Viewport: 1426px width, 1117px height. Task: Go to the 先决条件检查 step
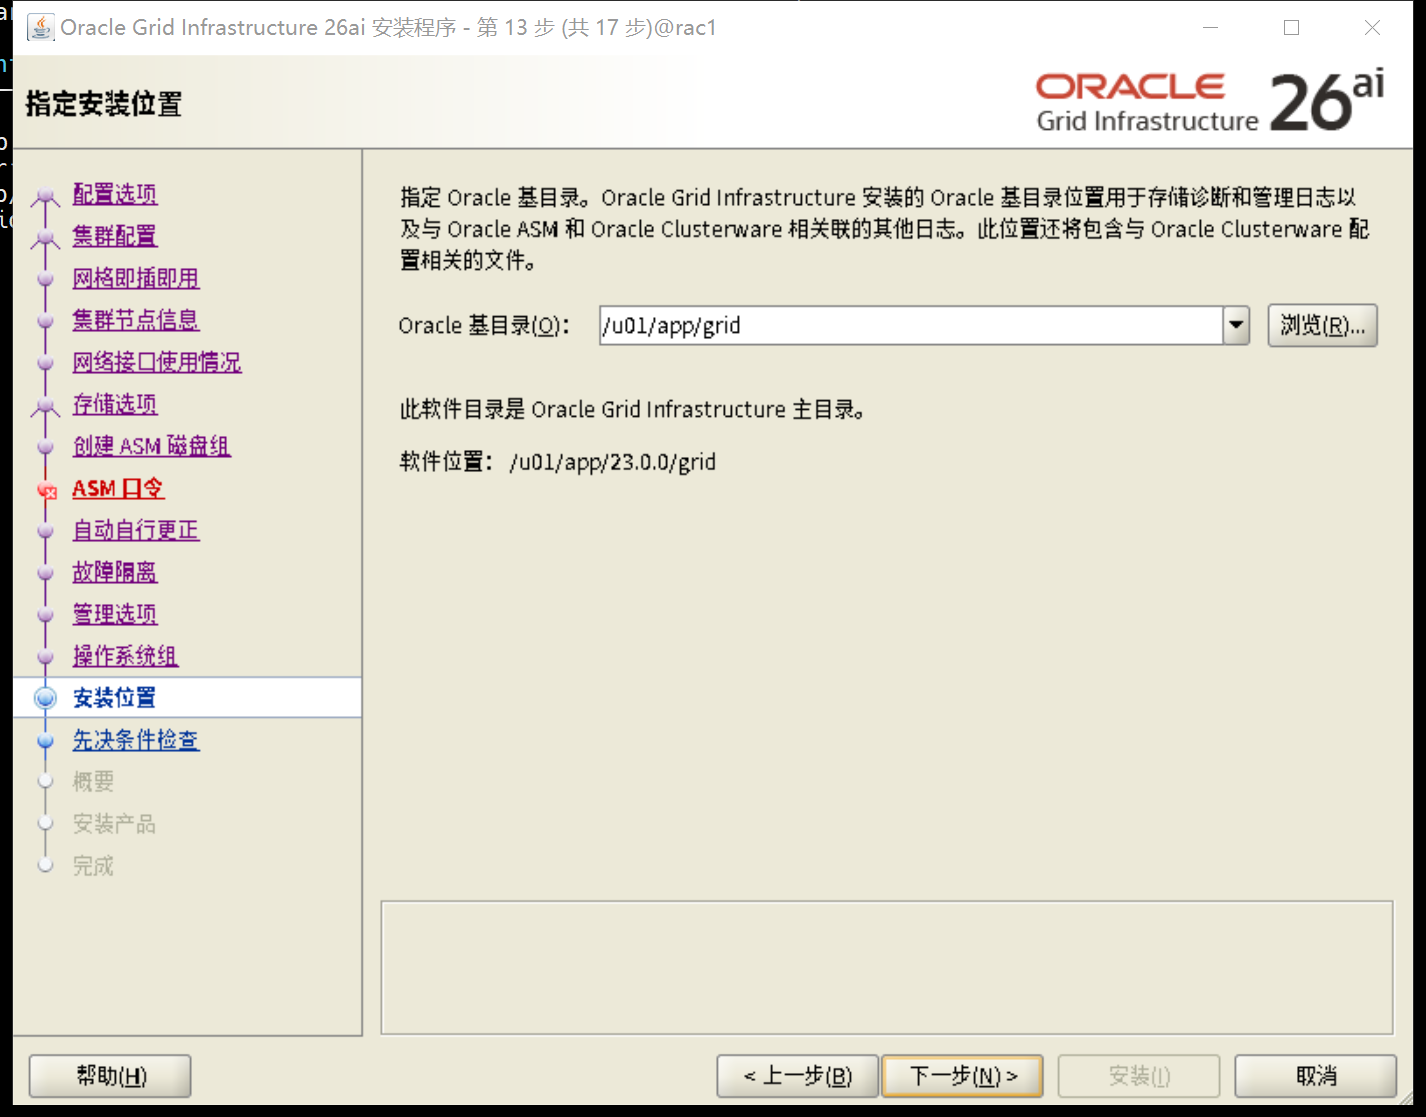click(136, 740)
